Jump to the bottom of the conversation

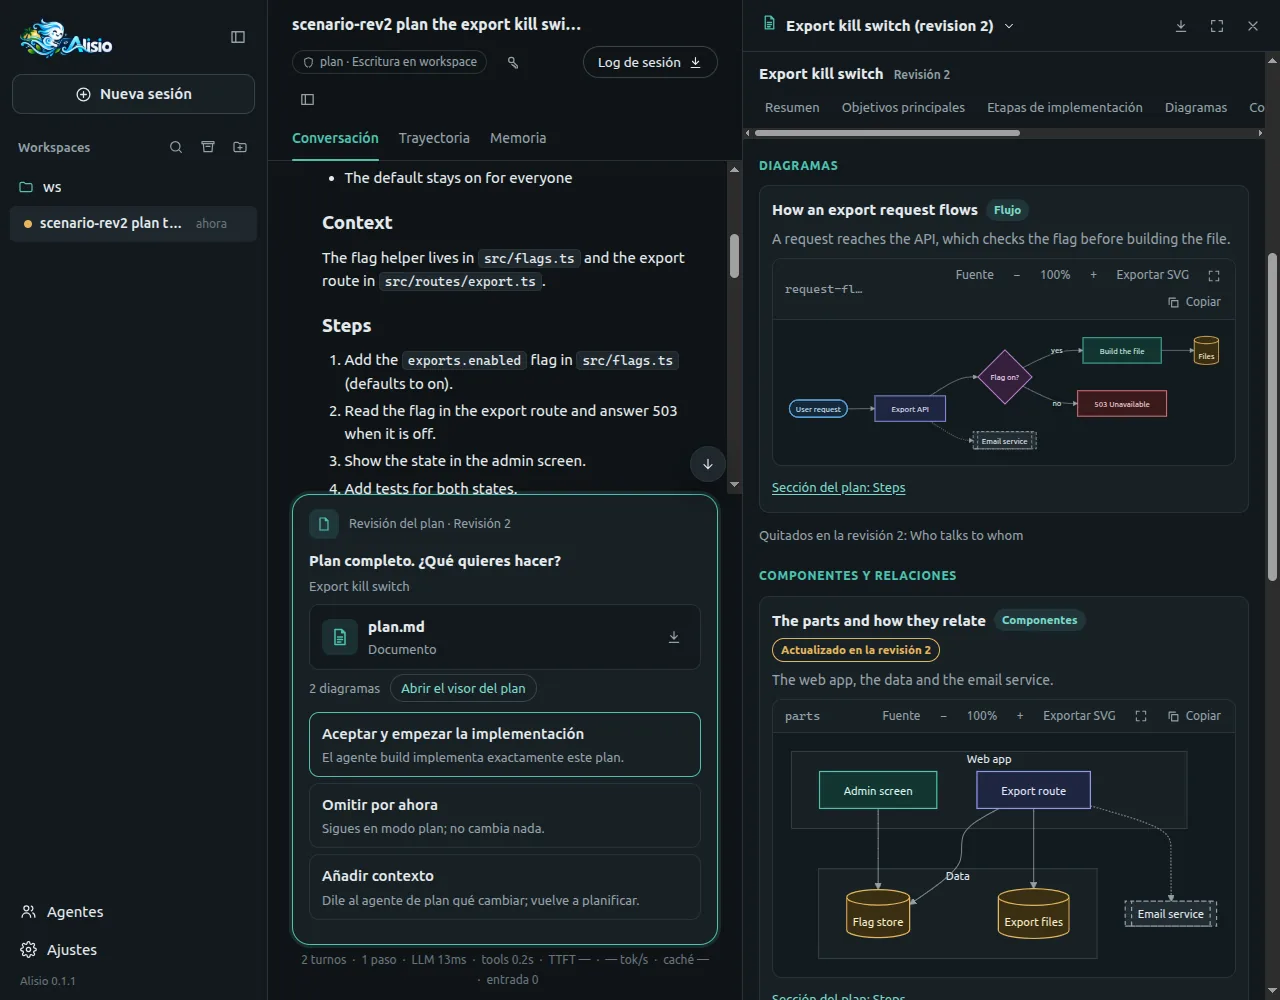coord(708,464)
